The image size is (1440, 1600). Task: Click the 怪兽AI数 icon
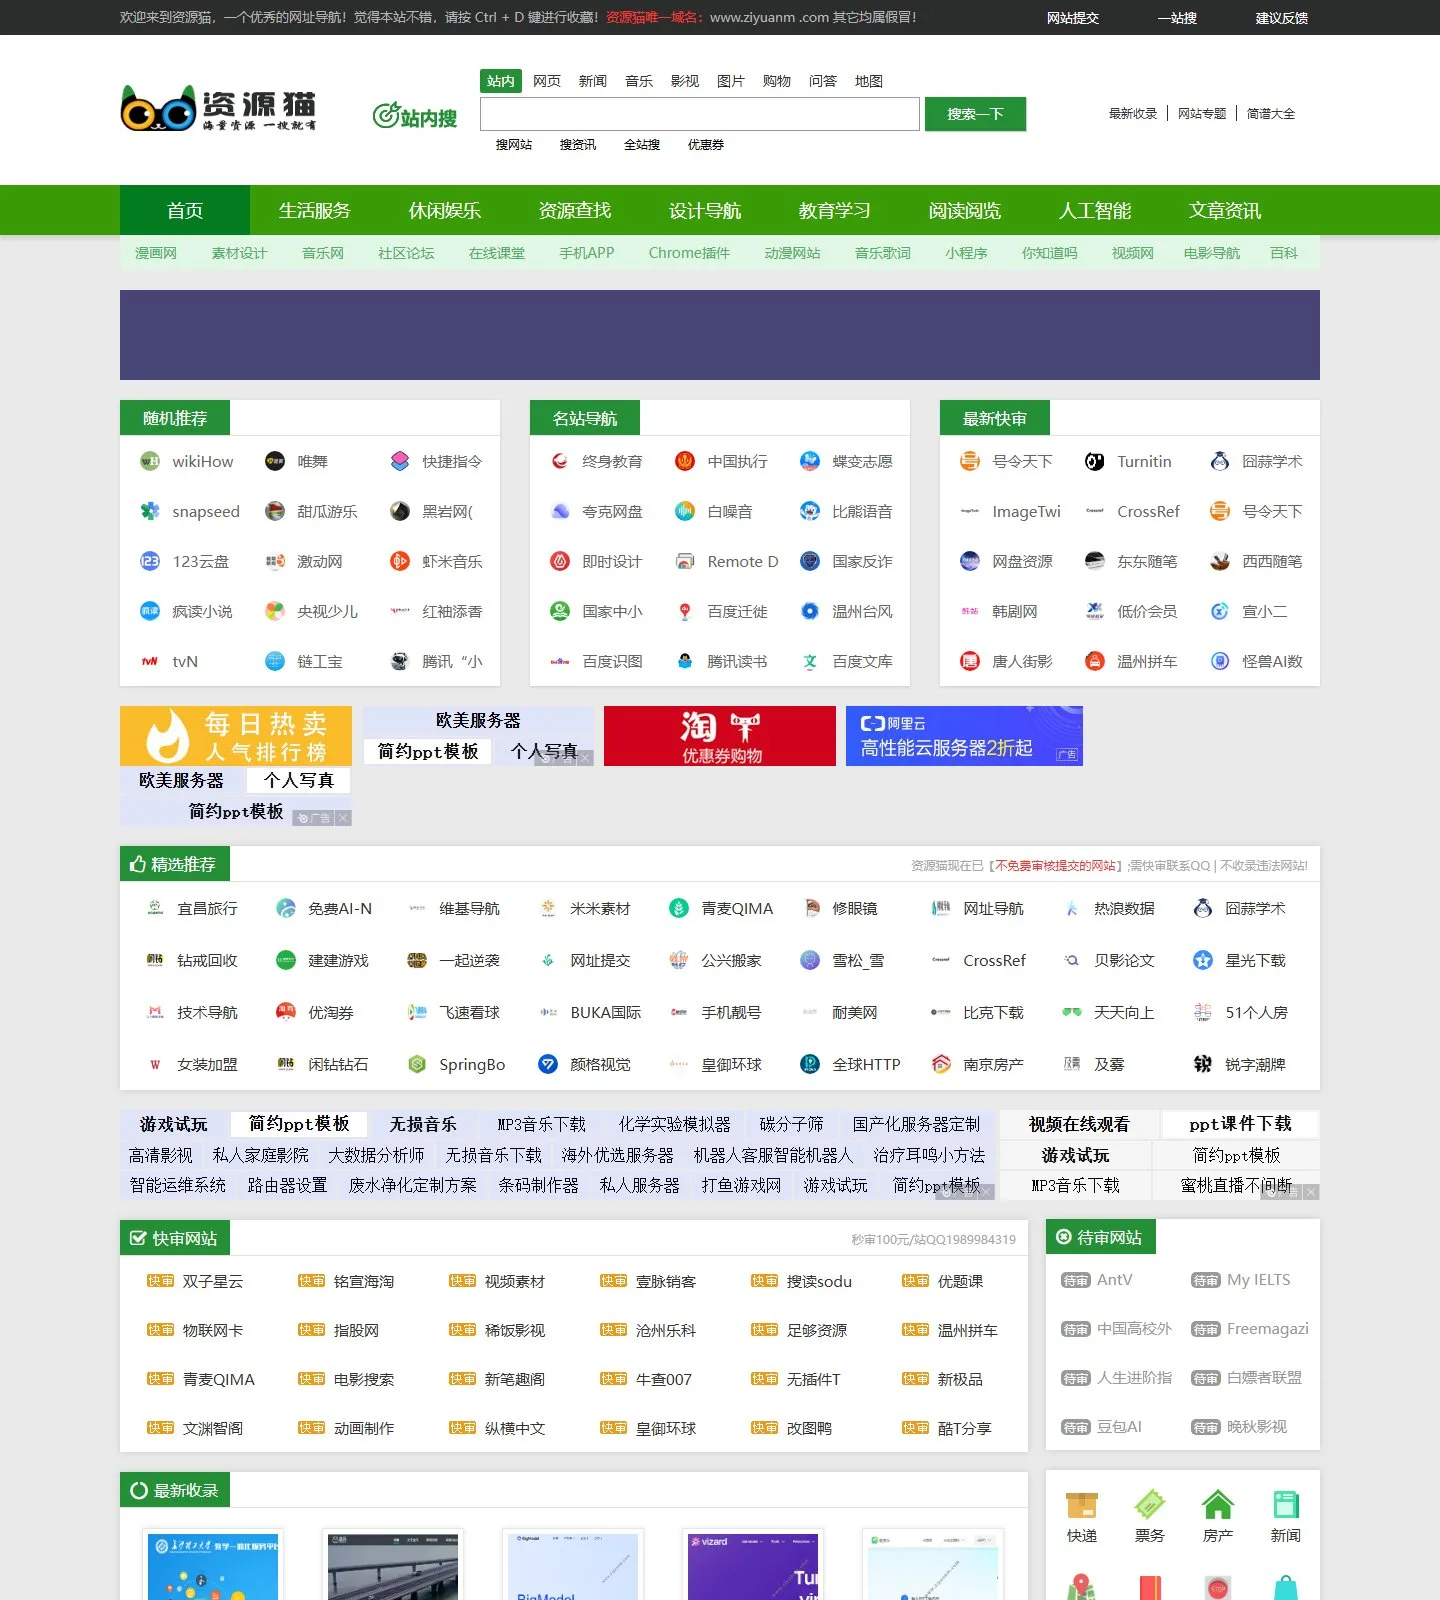1220,661
